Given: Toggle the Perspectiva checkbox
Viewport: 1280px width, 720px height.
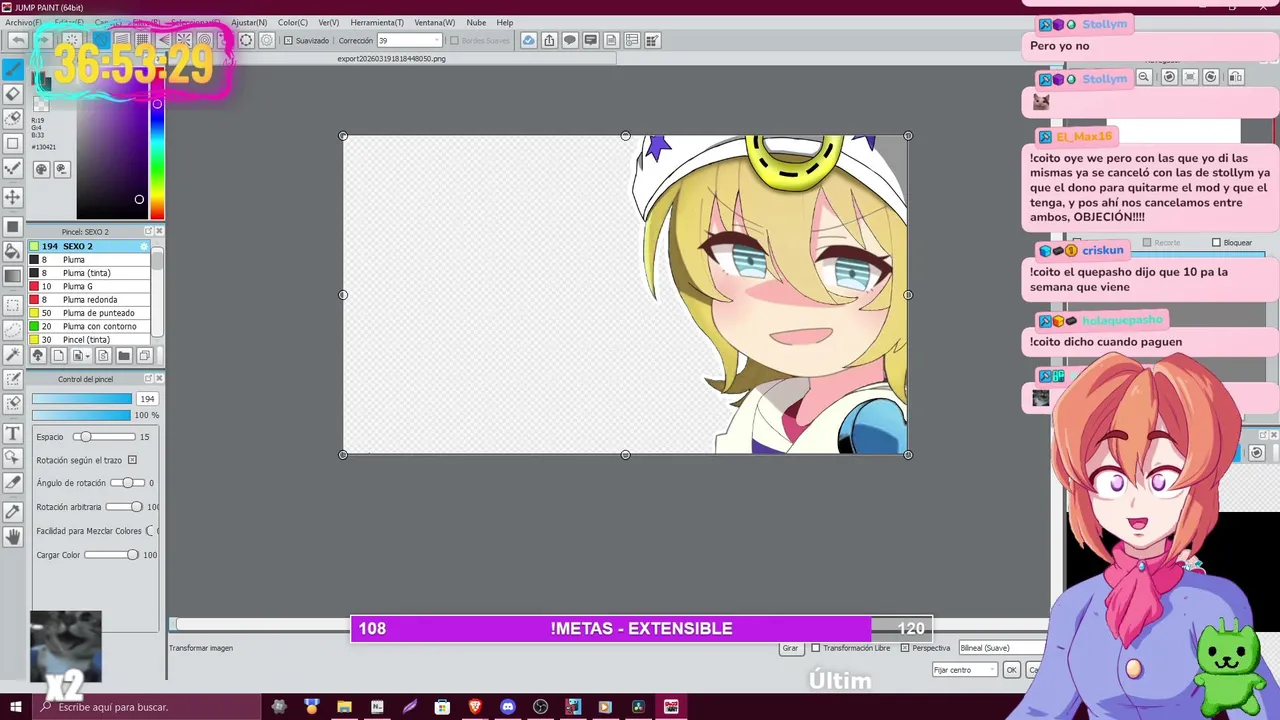Looking at the screenshot, I should (x=905, y=648).
